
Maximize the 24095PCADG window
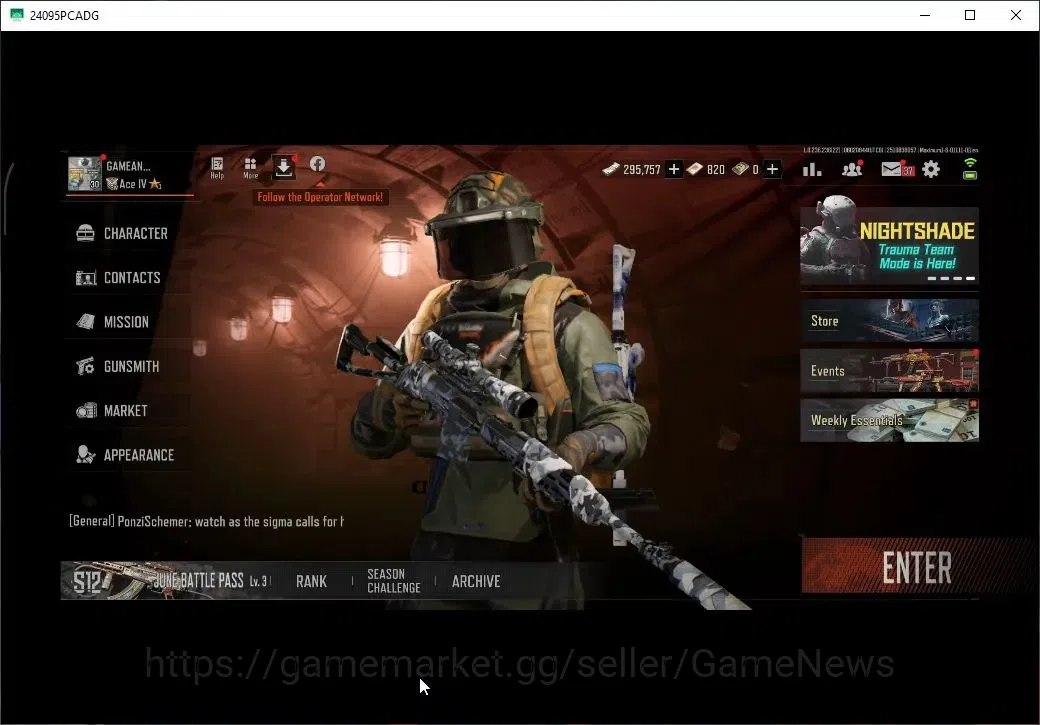click(970, 15)
